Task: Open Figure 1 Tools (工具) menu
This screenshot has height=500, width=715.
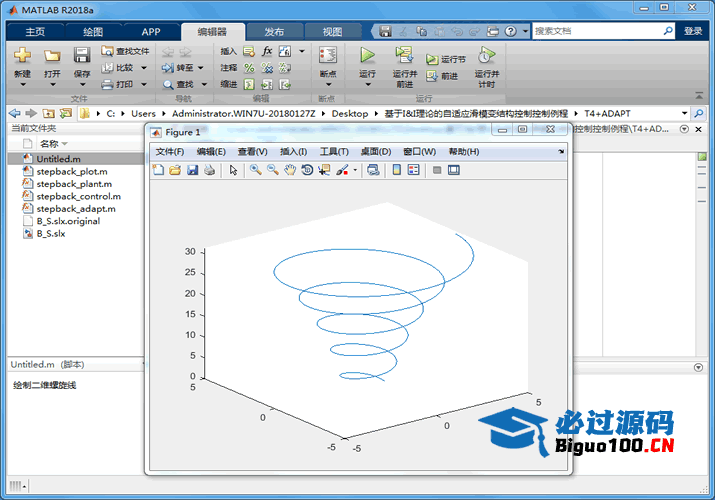Action: (x=334, y=152)
